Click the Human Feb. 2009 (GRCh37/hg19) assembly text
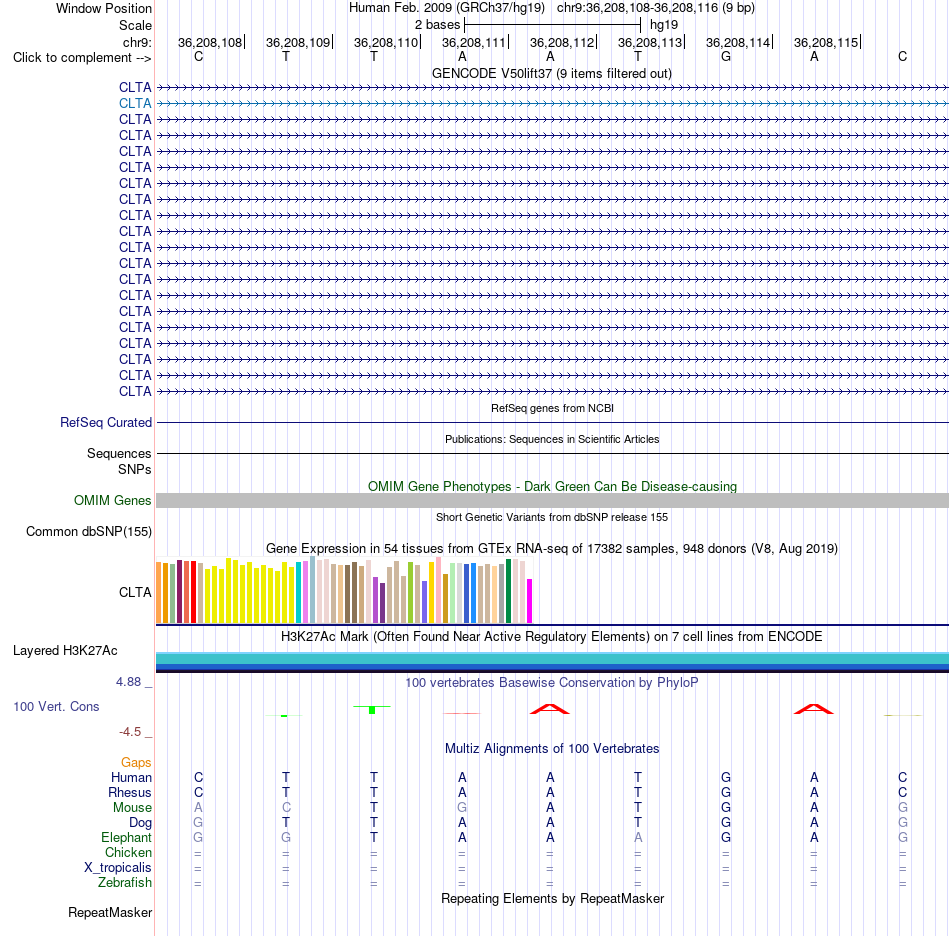This screenshot has width=950, height=936. coord(447,8)
